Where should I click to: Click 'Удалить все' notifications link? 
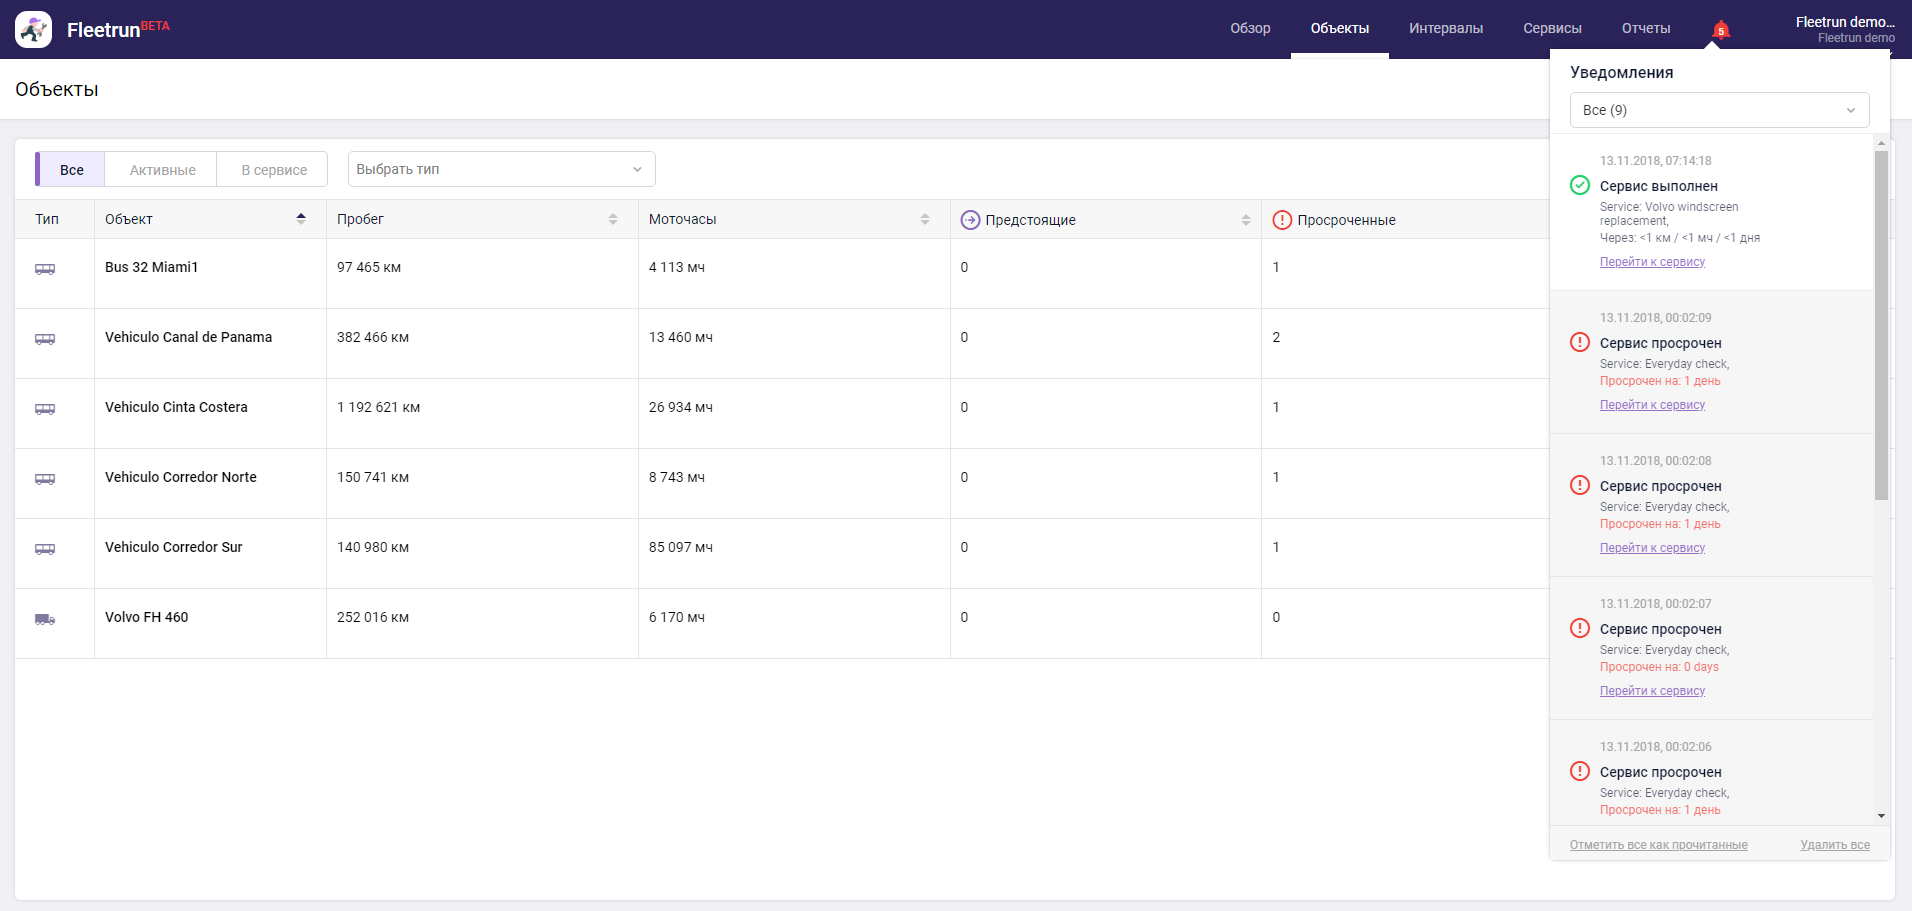(x=1834, y=845)
